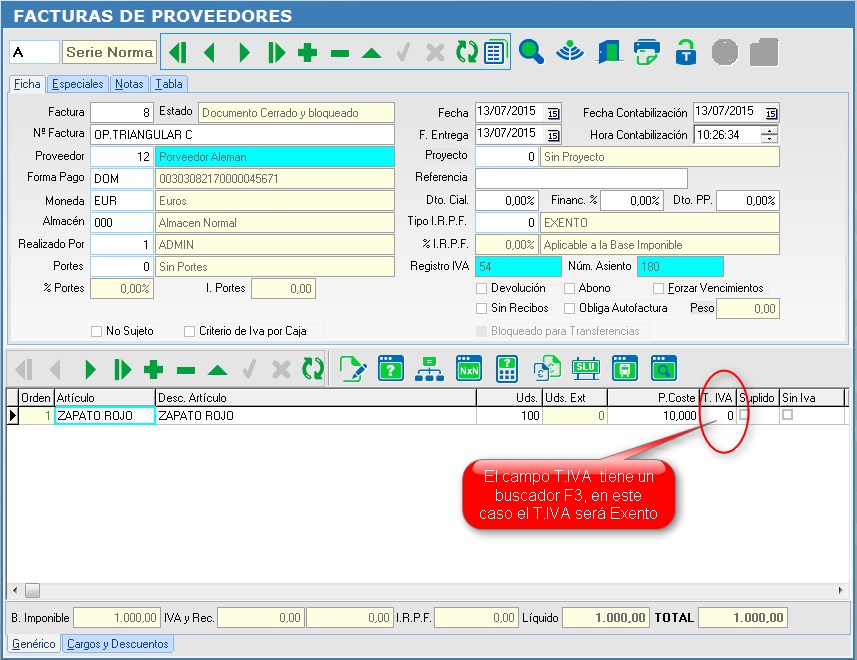
Task: Click the Referencia input field
Action: (x=581, y=179)
